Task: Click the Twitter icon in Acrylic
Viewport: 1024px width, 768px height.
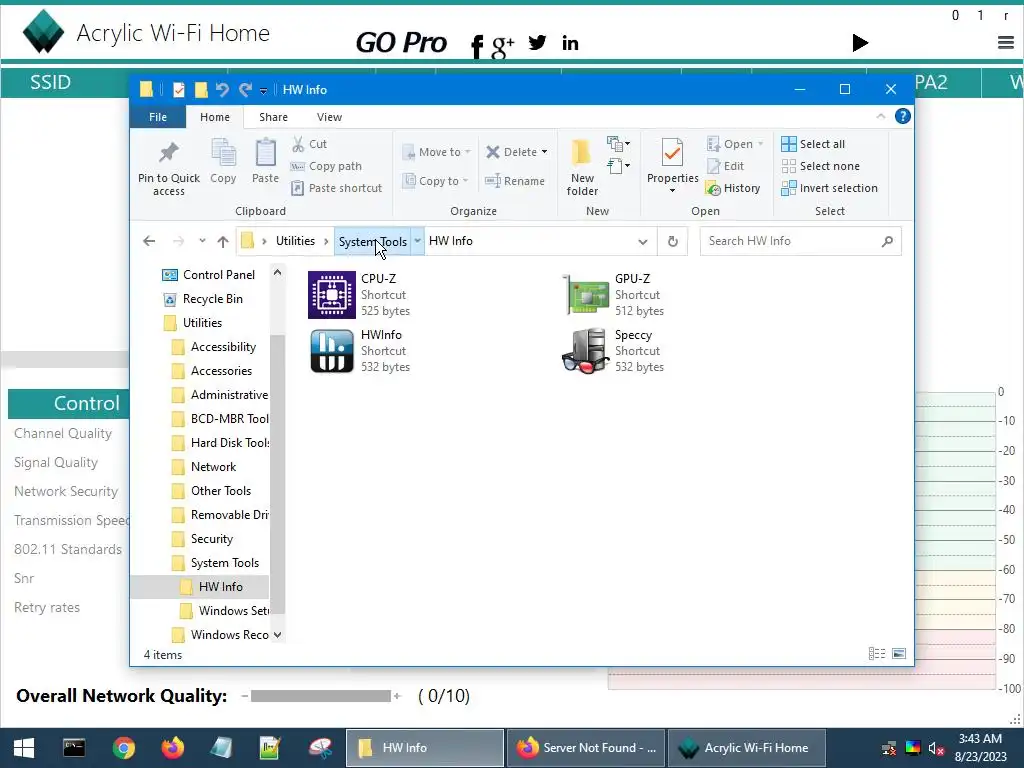Action: tap(537, 42)
